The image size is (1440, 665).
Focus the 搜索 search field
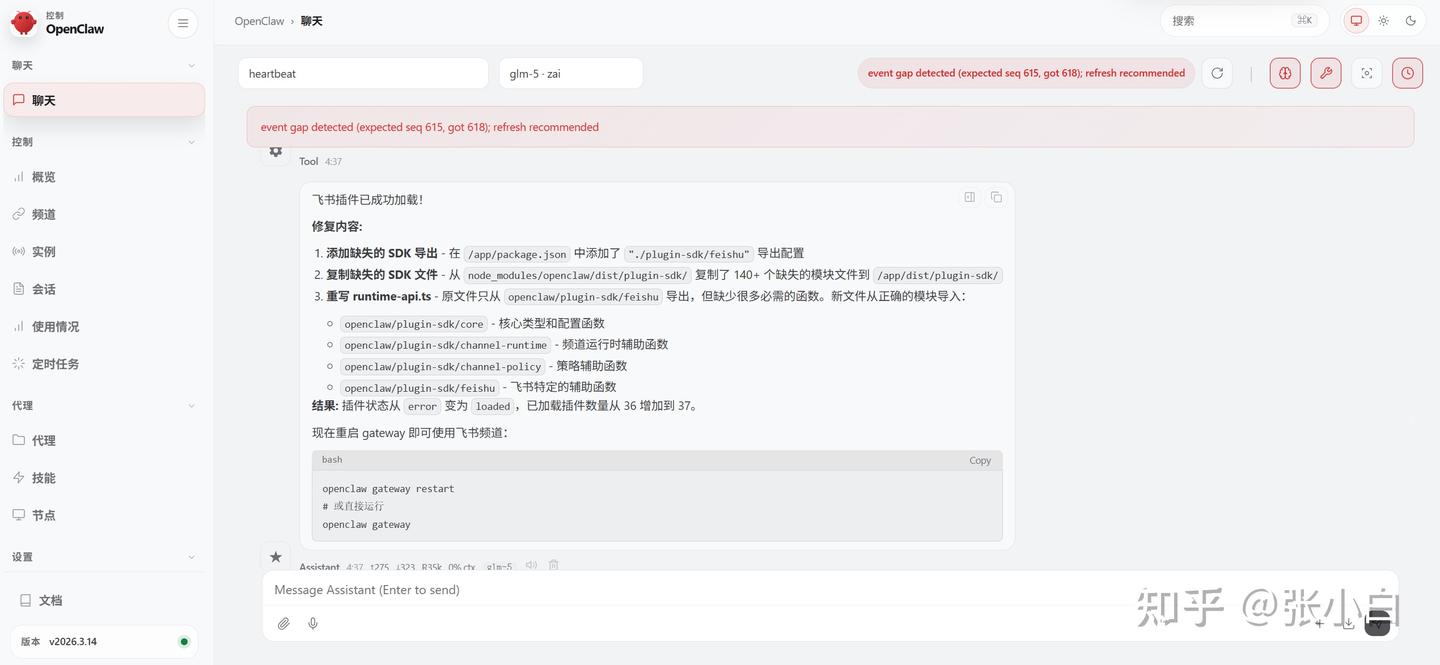tap(1244, 21)
